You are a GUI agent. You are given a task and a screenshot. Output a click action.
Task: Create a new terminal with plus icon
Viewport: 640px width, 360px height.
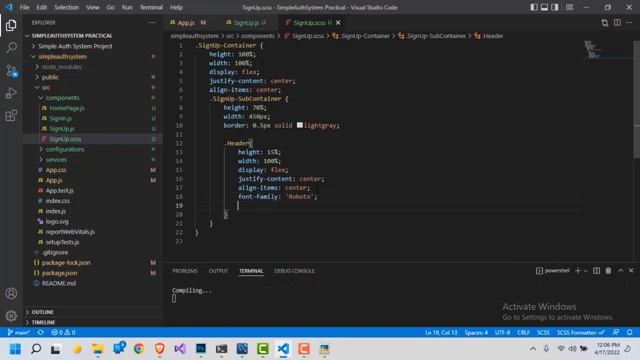click(x=578, y=271)
